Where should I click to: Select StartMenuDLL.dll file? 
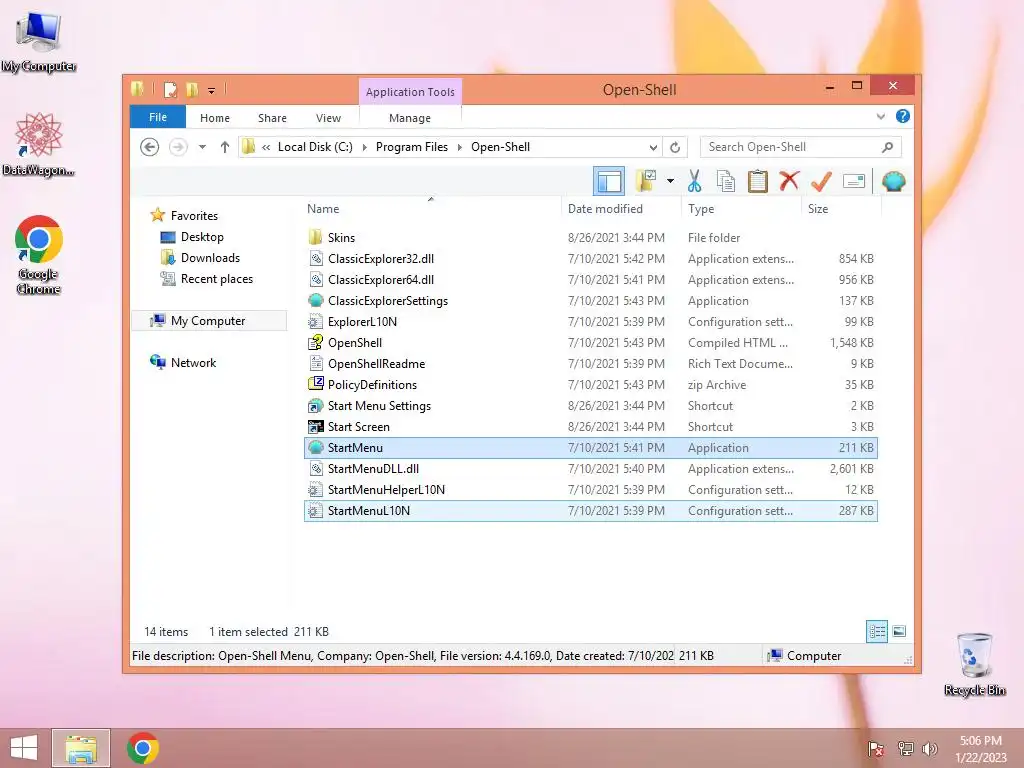[x=590, y=468]
